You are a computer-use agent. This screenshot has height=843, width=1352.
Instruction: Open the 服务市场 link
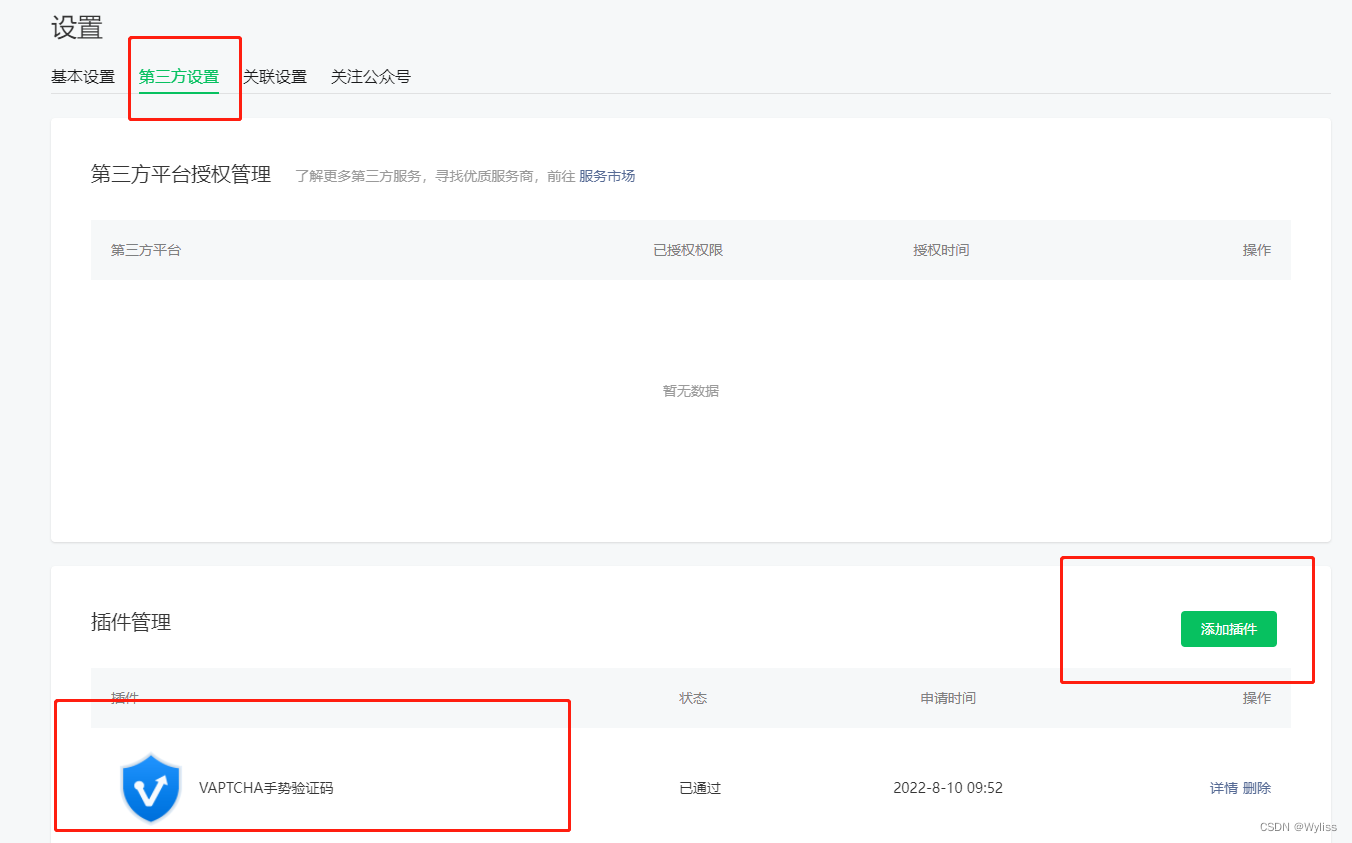pyautogui.click(x=607, y=176)
